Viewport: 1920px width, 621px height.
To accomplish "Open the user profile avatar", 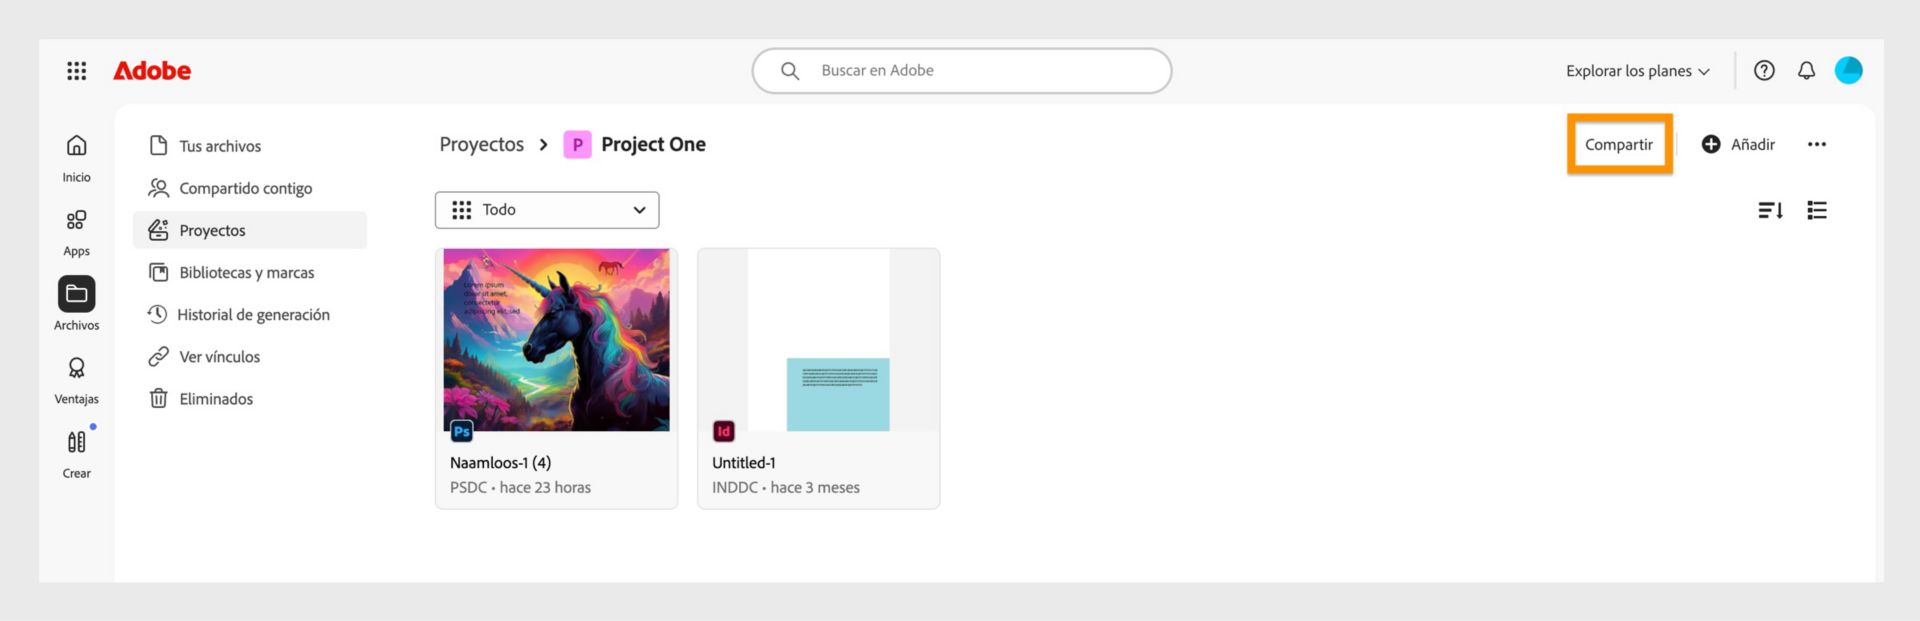I will (x=1848, y=71).
